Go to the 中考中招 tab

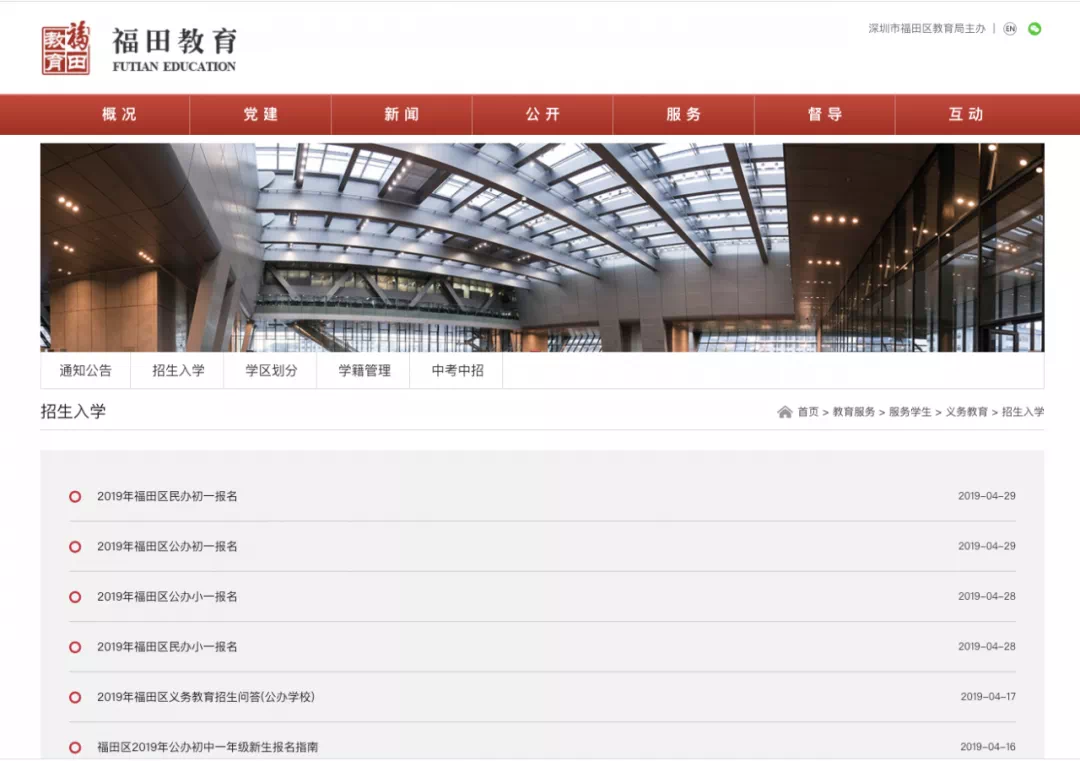click(x=457, y=371)
